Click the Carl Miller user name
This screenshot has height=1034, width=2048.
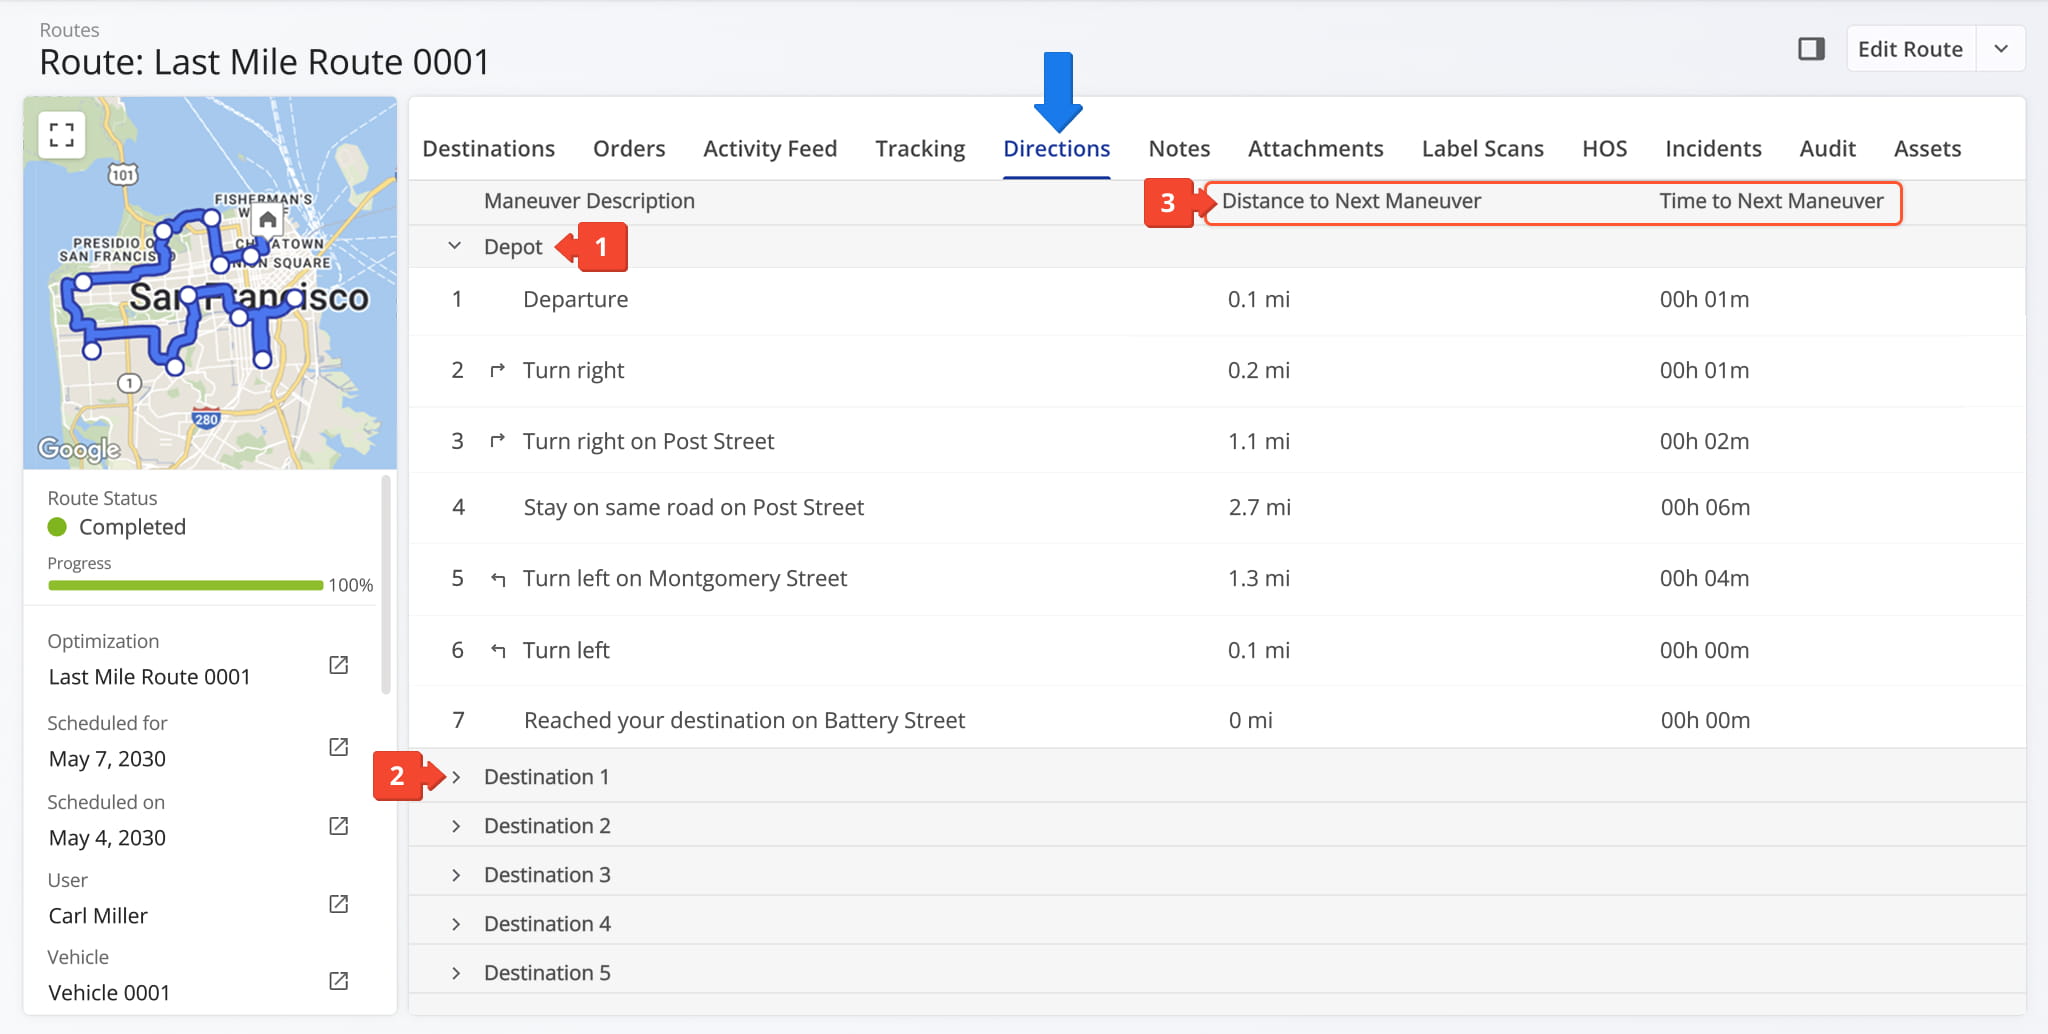(98, 916)
